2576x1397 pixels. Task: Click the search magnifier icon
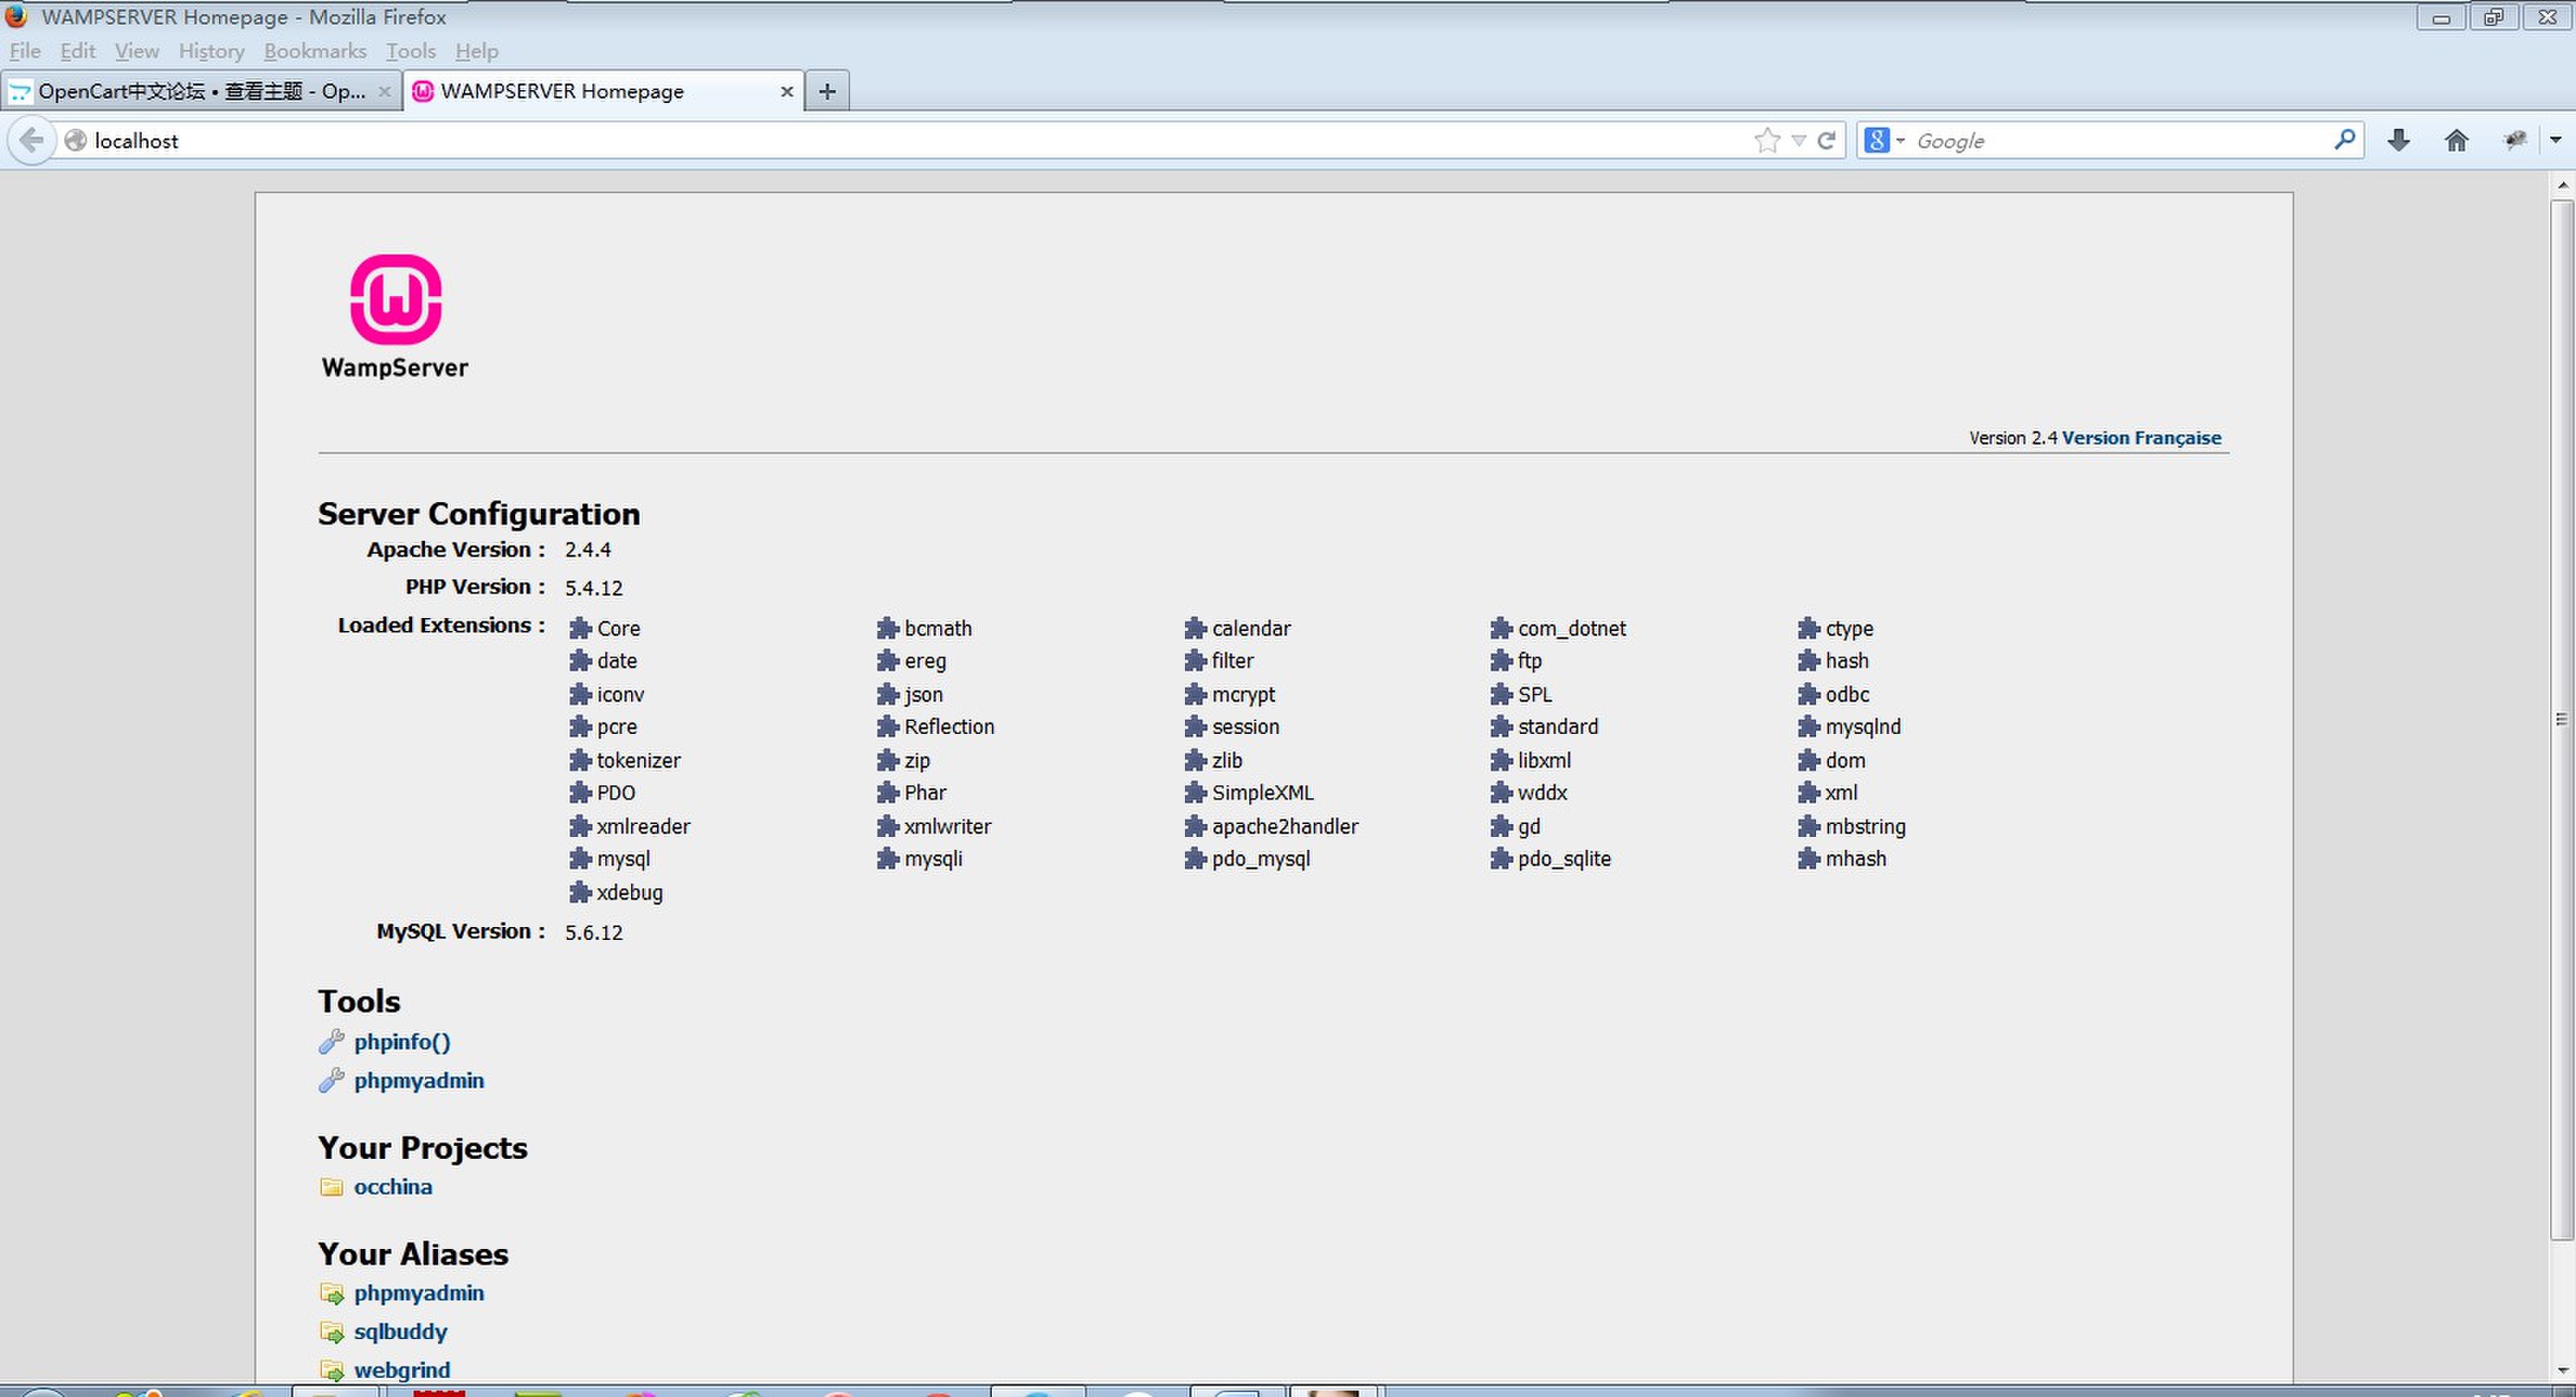pyautogui.click(x=2344, y=139)
